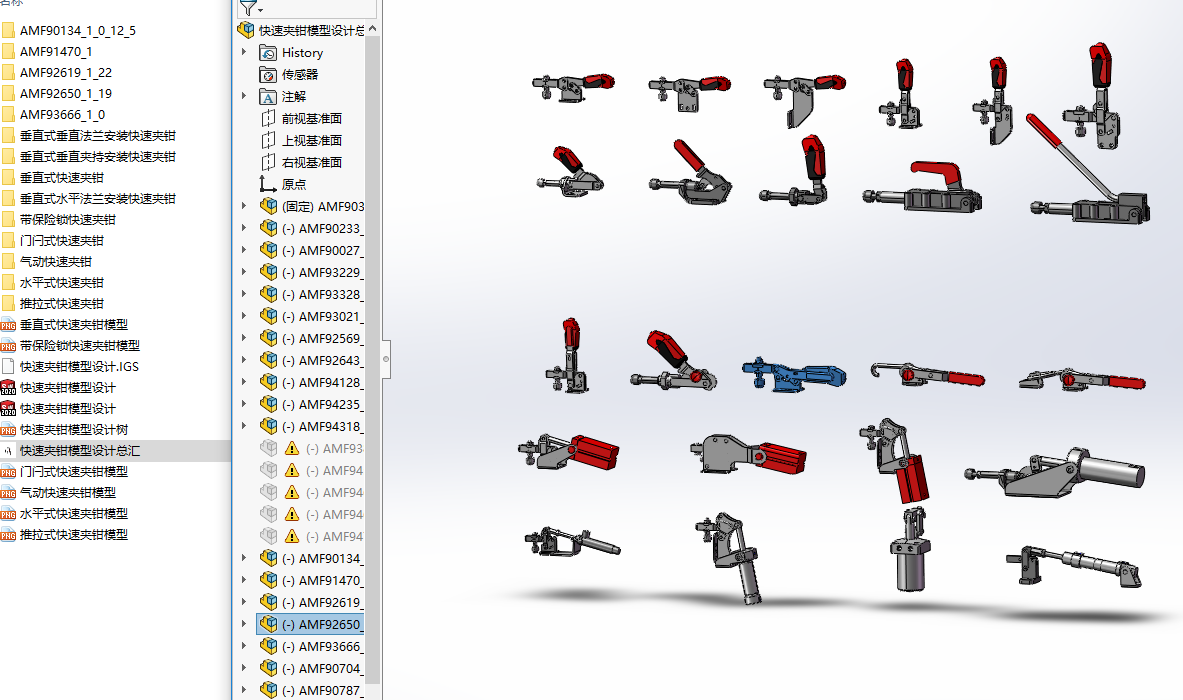Screen dimensions: 1183x700
Task: Expand the AMF90233 component node
Action: pos(244,228)
